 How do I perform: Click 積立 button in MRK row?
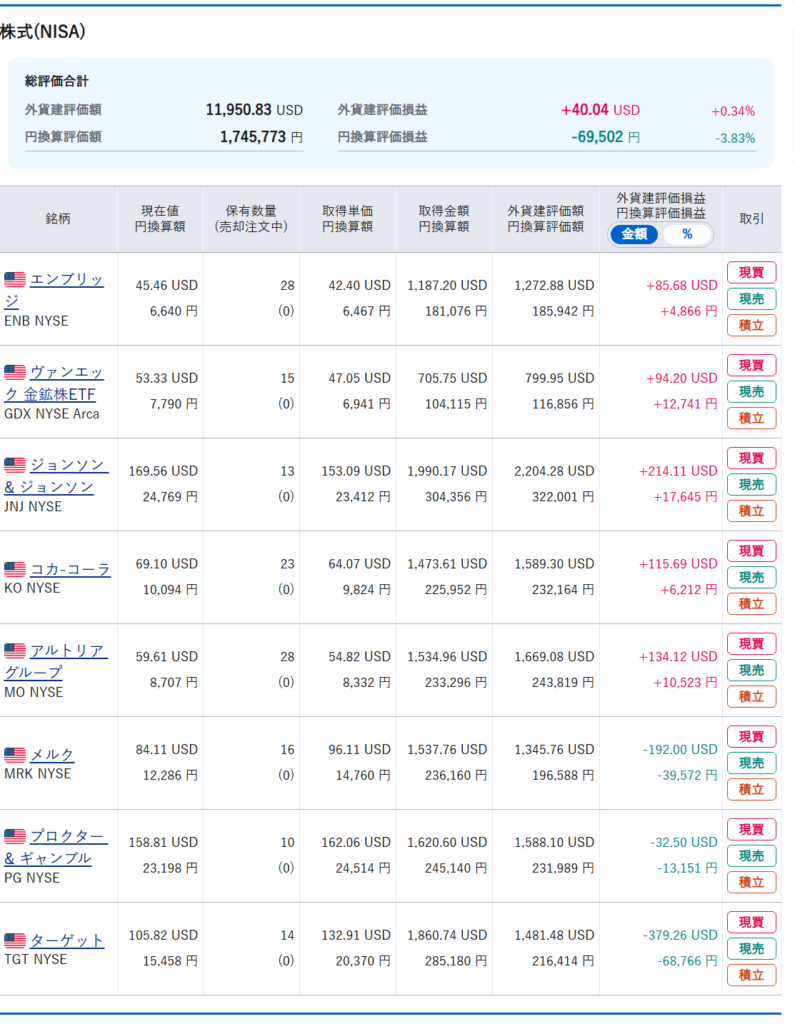coord(751,789)
